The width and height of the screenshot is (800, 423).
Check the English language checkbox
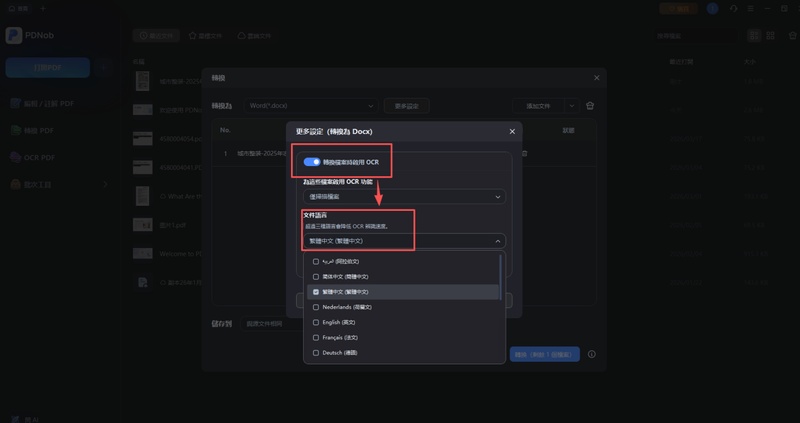click(x=316, y=322)
